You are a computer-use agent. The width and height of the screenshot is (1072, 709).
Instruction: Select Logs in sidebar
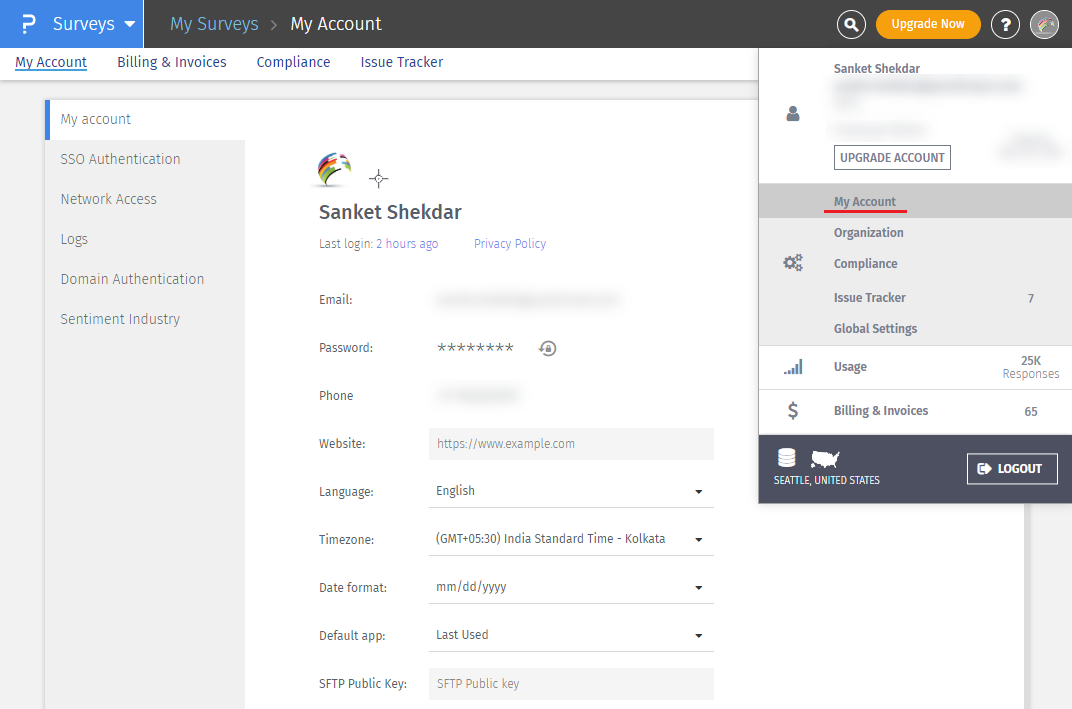pyautogui.click(x=145, y=239)
